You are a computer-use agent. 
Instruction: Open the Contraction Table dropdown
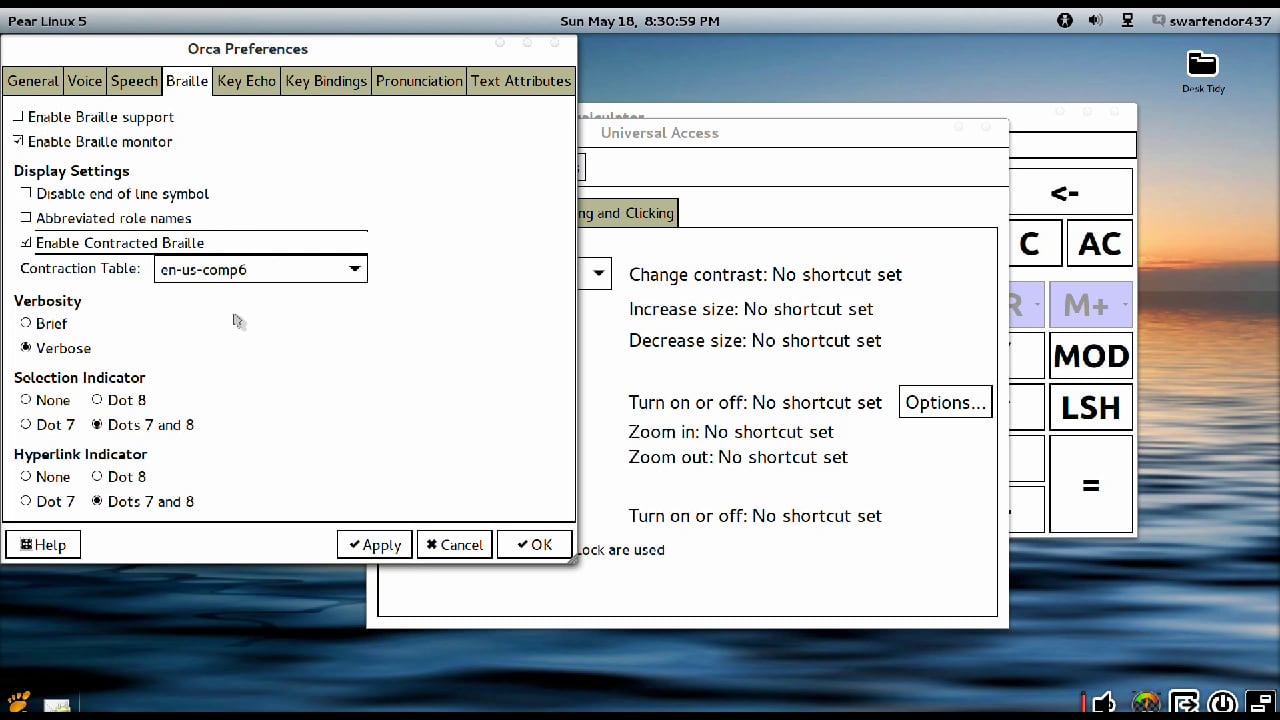(x=260, y=269)
